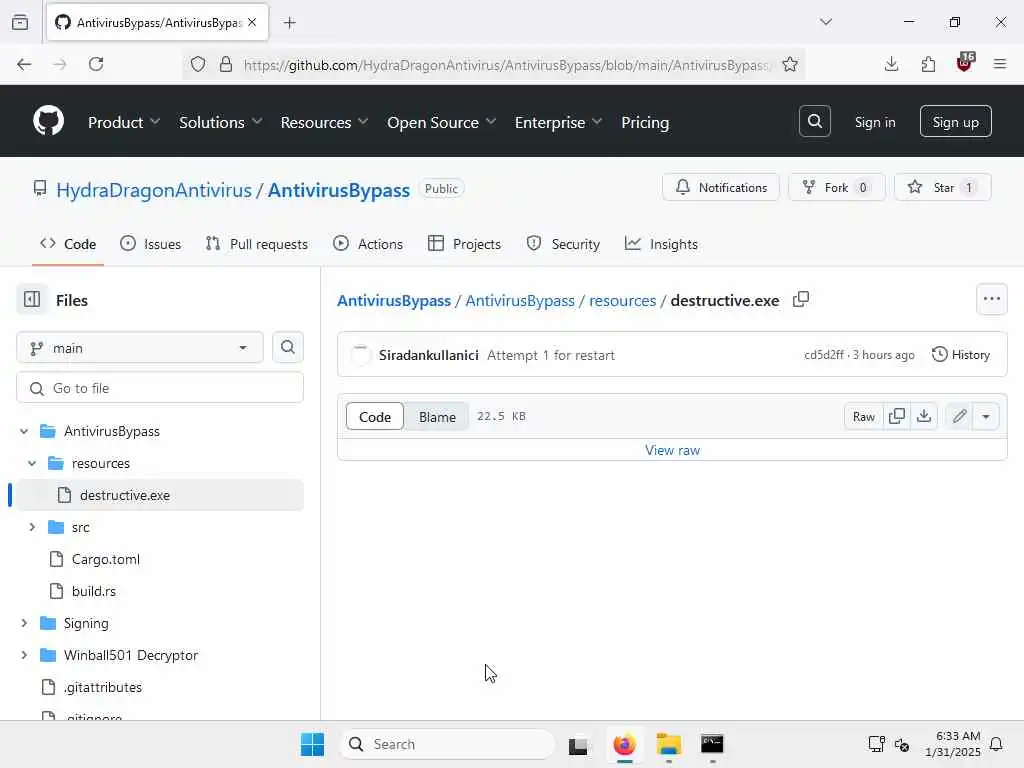Open edit options dropdown arrow beside pencil

pyautogui.click(x=985, y=416)
